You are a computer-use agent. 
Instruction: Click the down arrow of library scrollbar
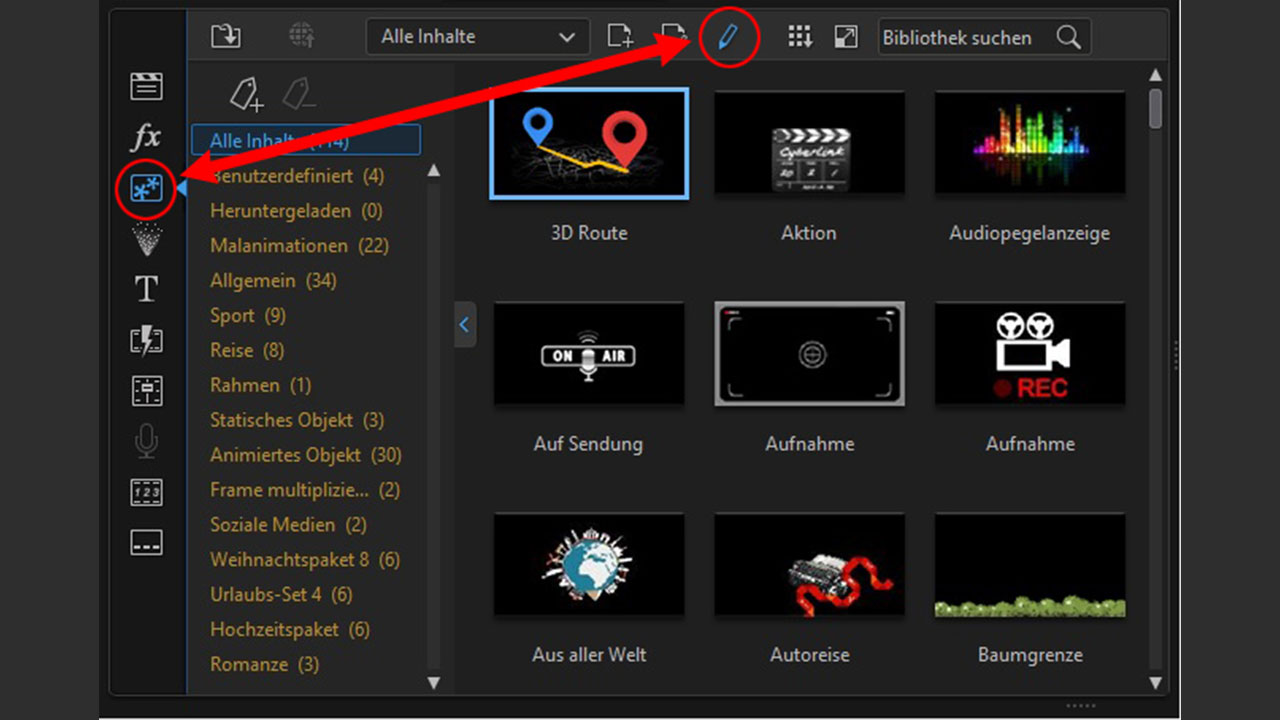(1155, 683)
